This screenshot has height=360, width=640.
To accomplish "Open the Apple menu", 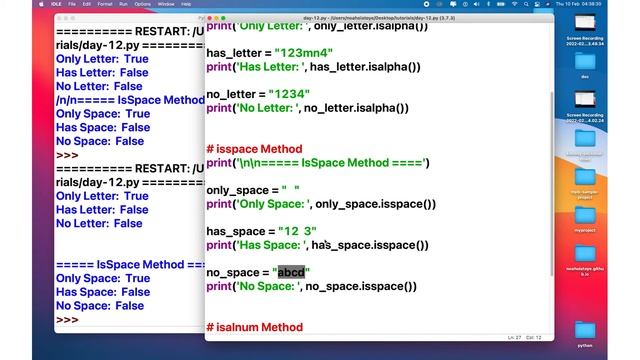I will click(41, 4).
